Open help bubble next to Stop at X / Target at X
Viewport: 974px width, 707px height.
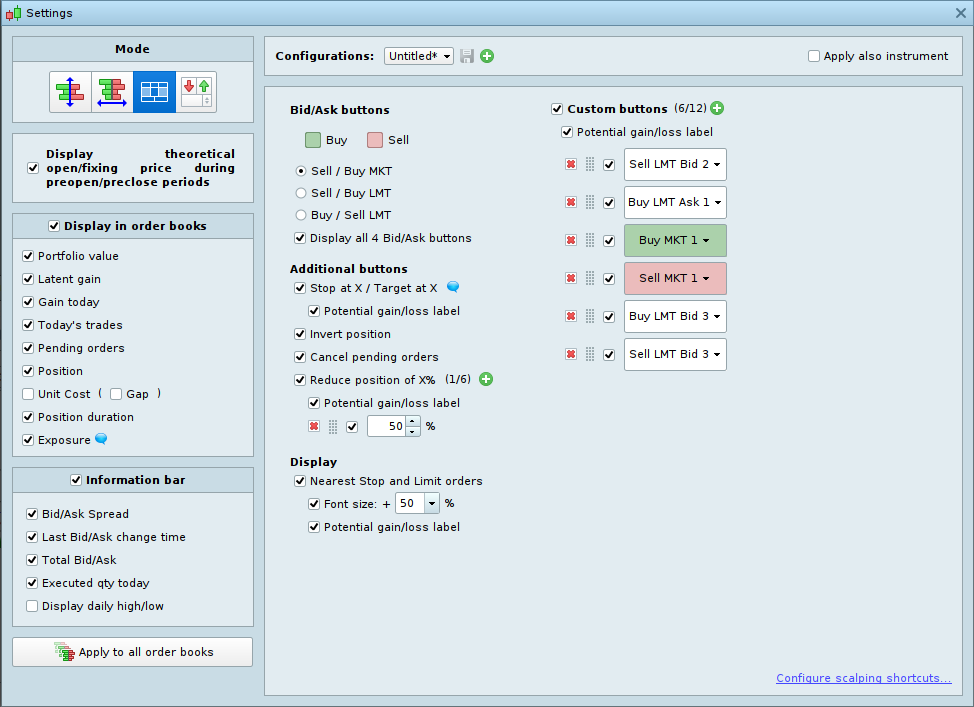(x=453, y=286)
